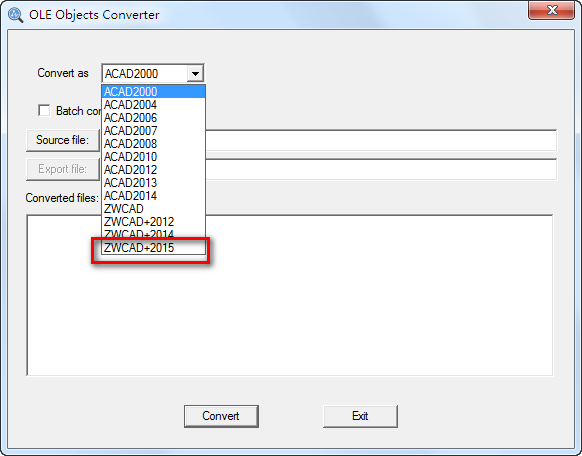Select ACAD2006 in the dropdown list
Viewport: 582px width, 456px height.
(153, 118)
